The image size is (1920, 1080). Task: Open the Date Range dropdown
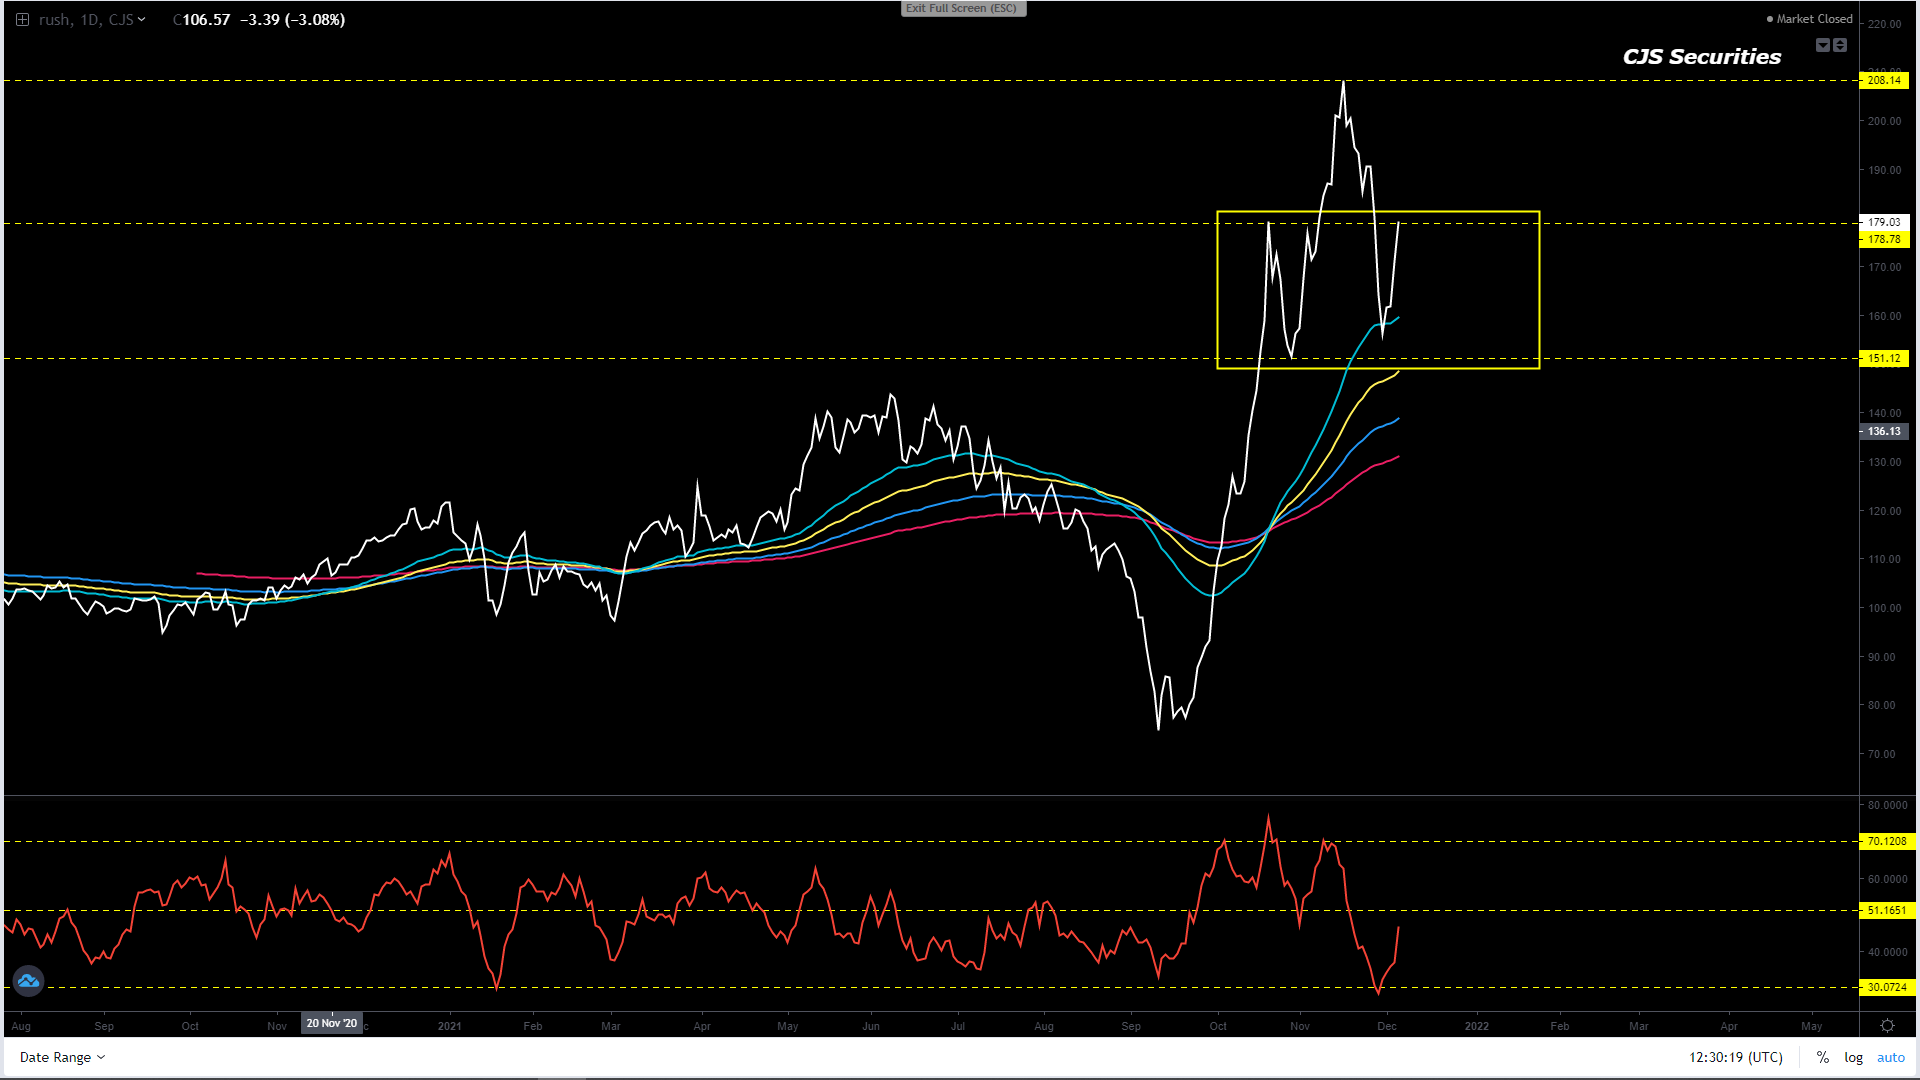point(62,1057)
